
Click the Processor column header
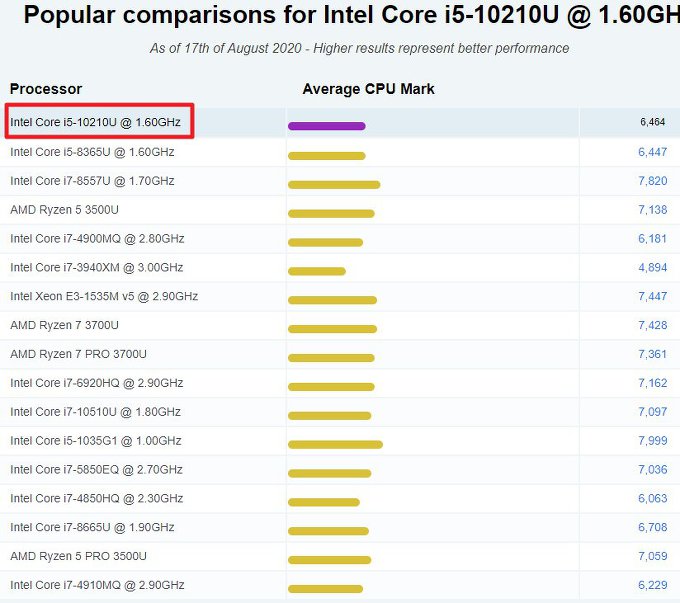pos(46,89)
